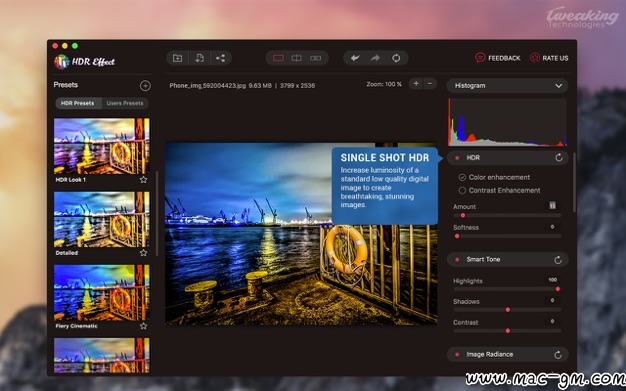The height and width of the screenshot is (391, 626).
Task: Select the HDR Presets tab
Action: click(77, 103)
